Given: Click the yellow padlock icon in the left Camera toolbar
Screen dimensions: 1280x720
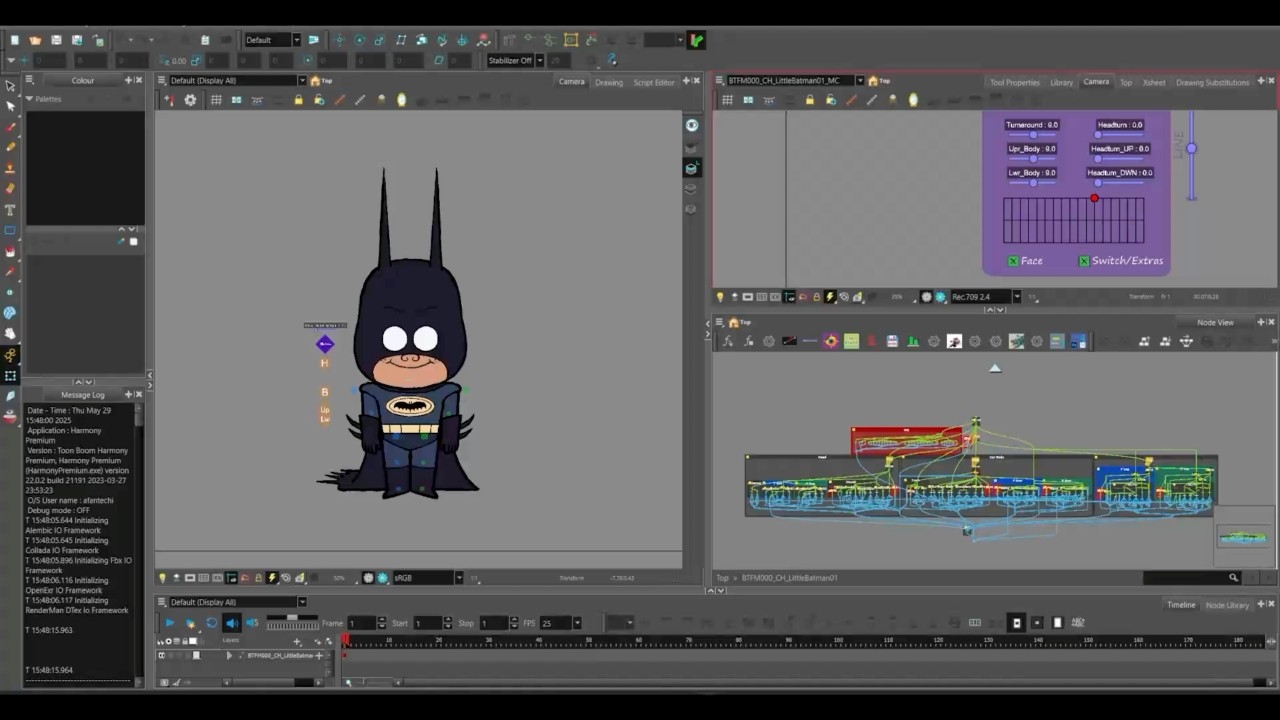Looking at the screenshot, I should pos(298,100).
